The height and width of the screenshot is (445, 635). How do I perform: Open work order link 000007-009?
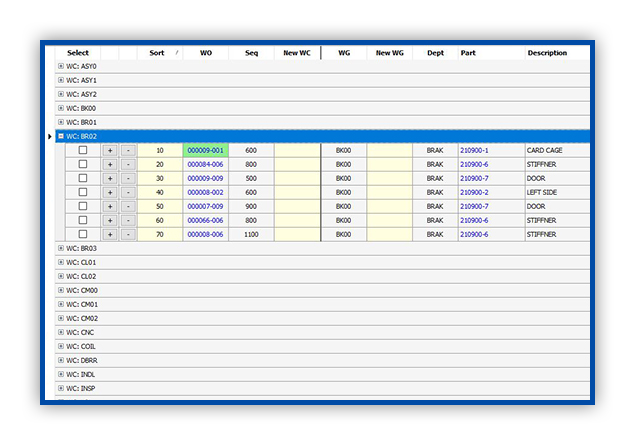click(x=205, y=206)
